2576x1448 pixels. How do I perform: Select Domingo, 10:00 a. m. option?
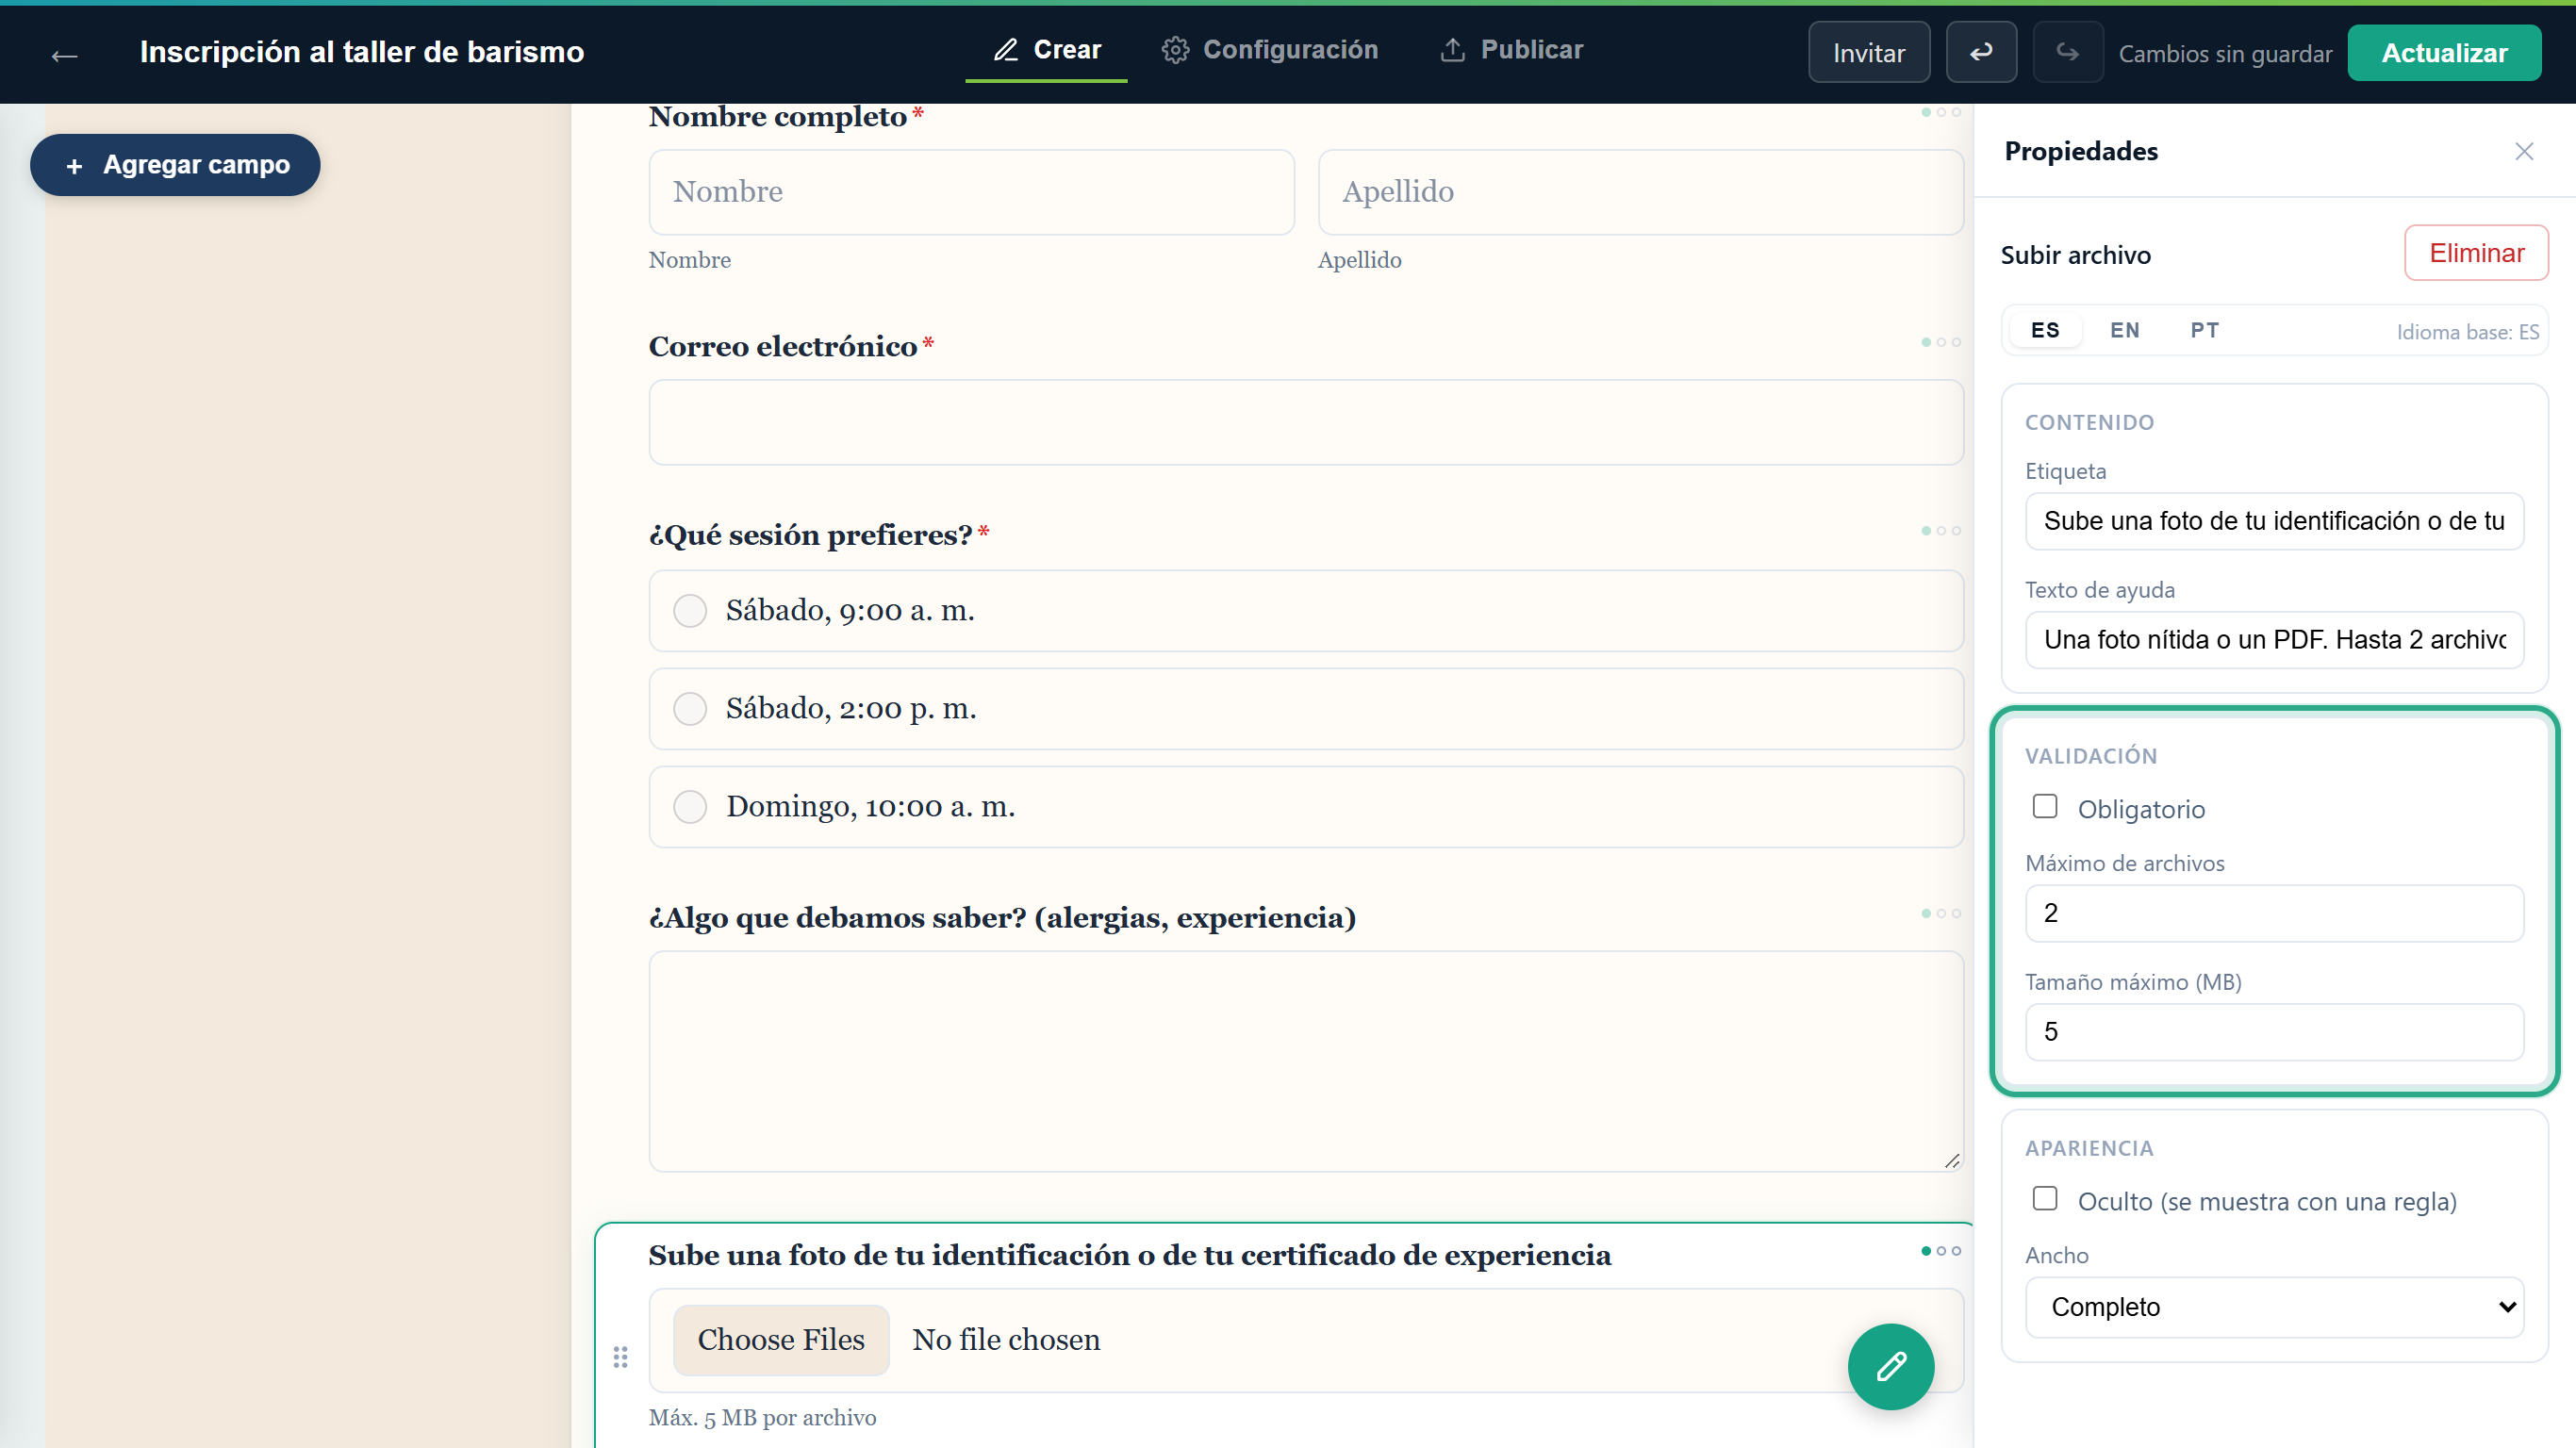[1305, 807]
